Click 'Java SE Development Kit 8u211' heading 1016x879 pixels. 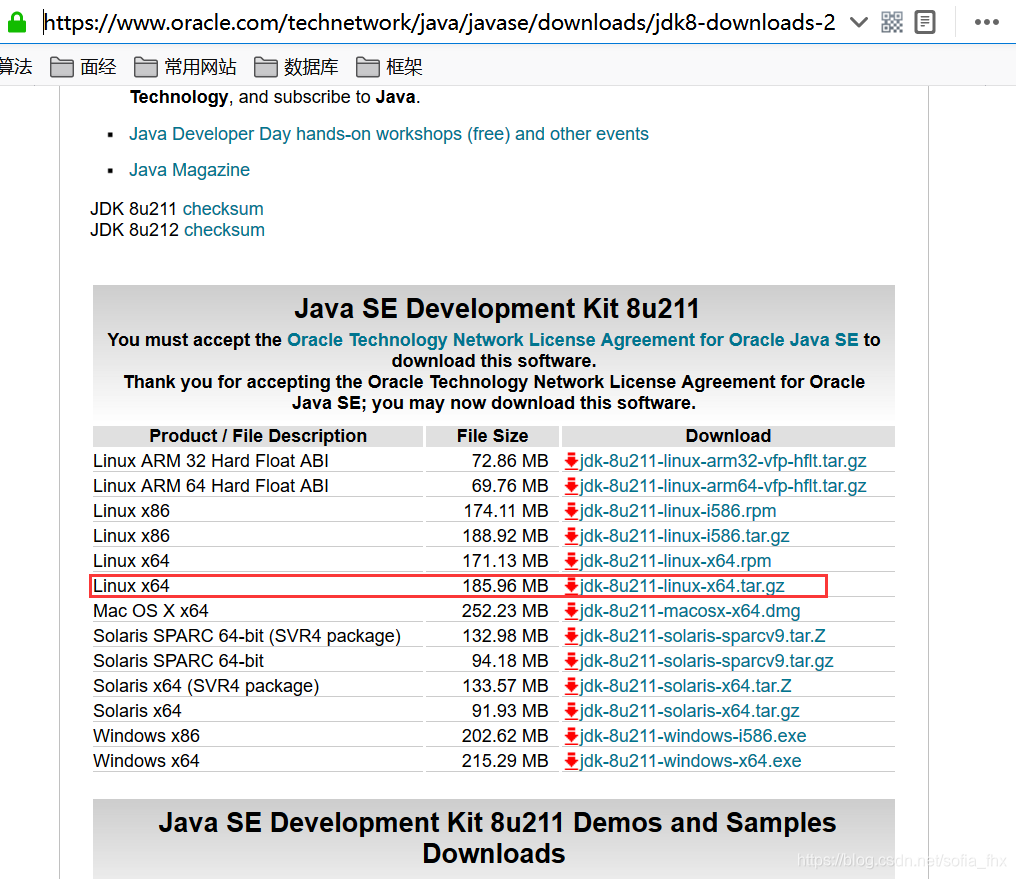coord(496,308)
